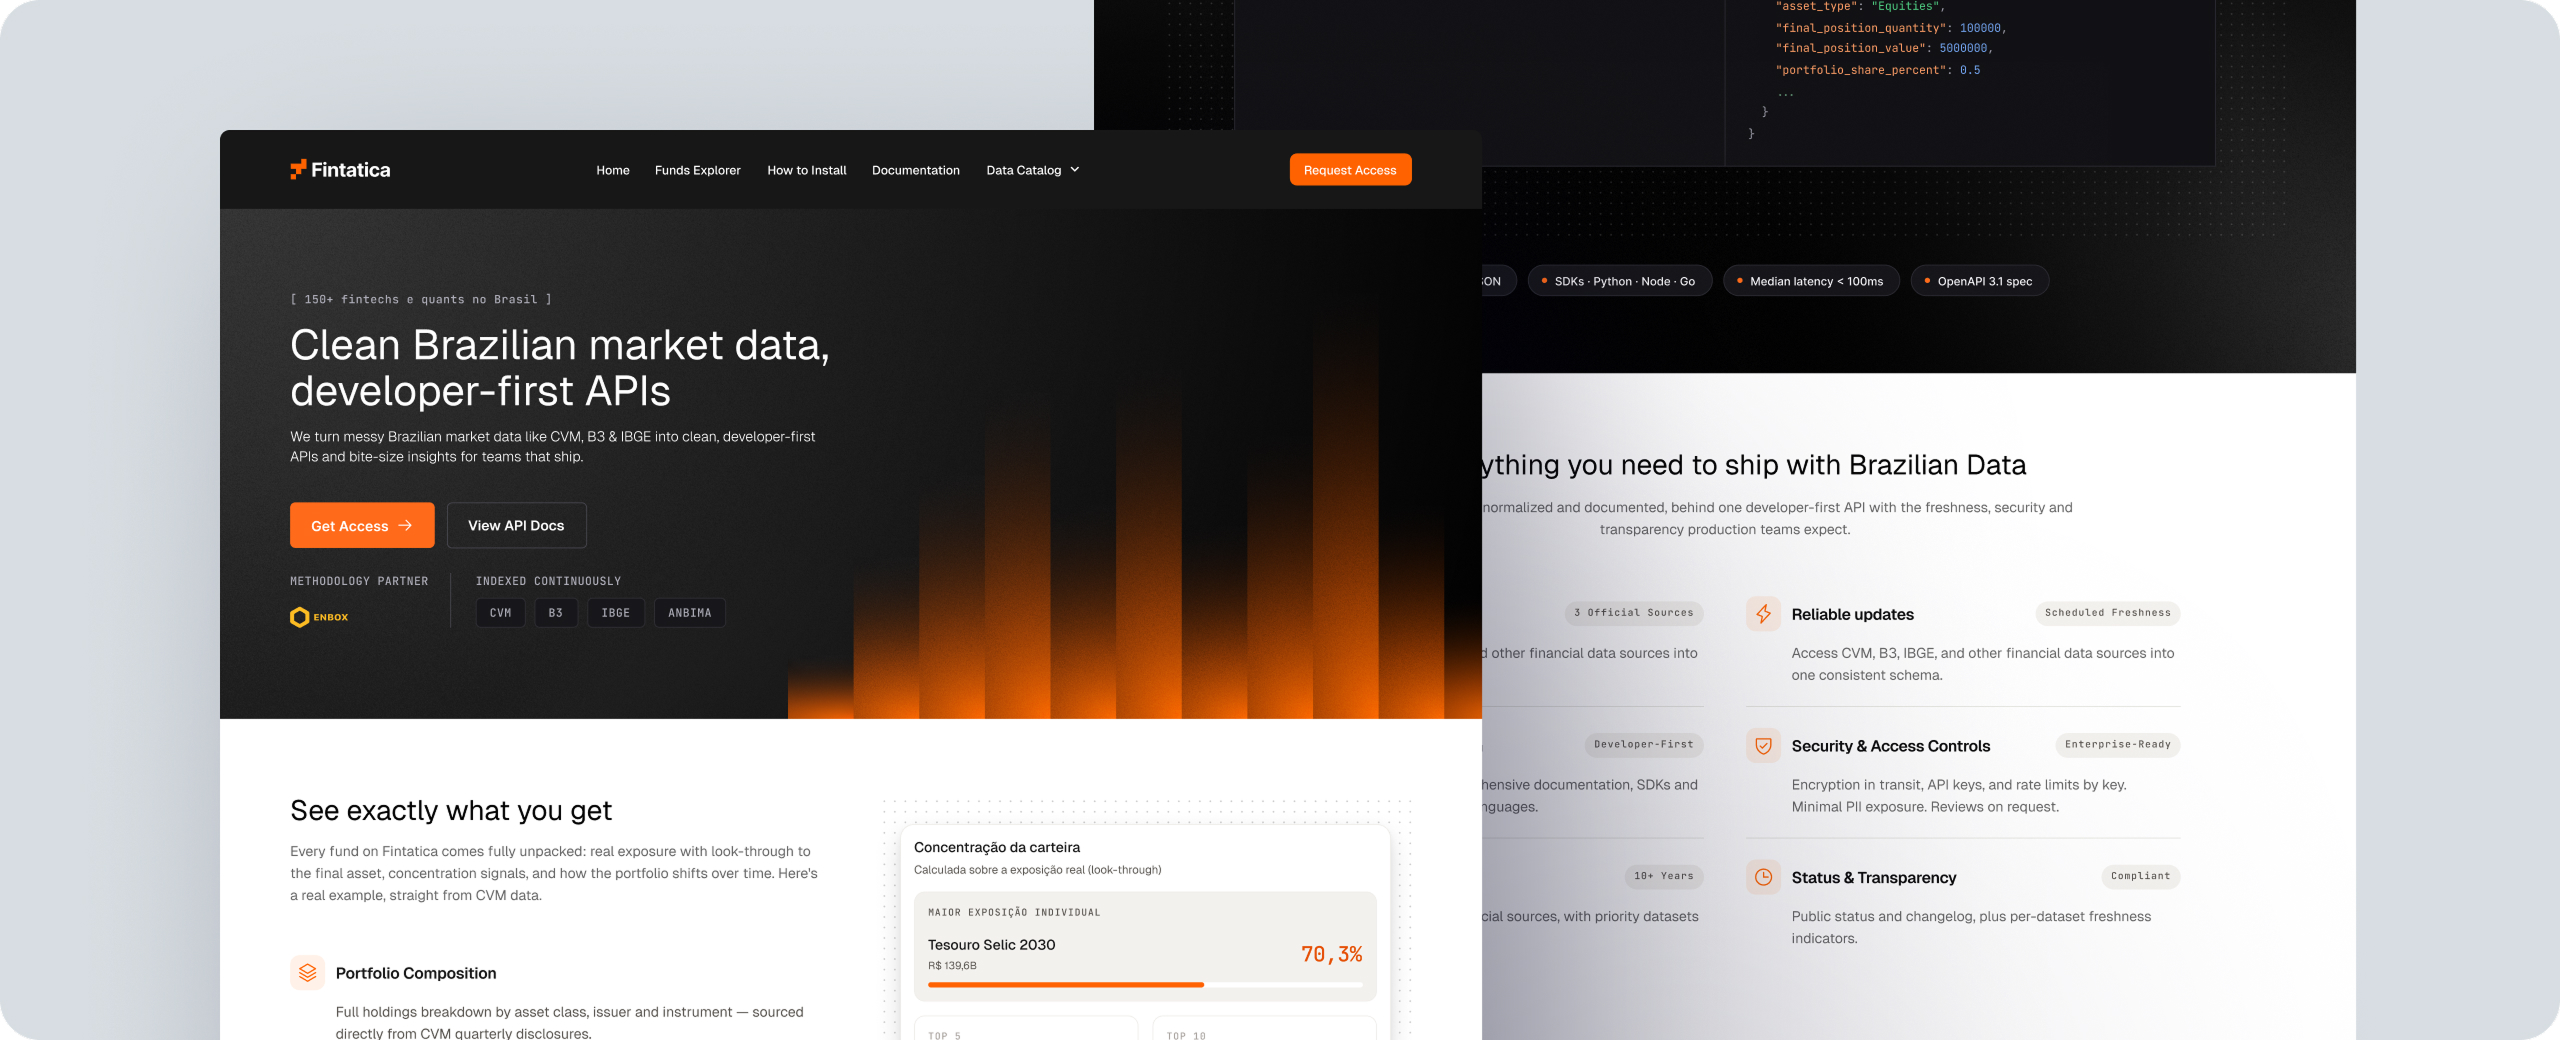Viewport: 2560px width, 1040px height.
Task: Click the Fintatica logo icon
Action: pos(298,169)
